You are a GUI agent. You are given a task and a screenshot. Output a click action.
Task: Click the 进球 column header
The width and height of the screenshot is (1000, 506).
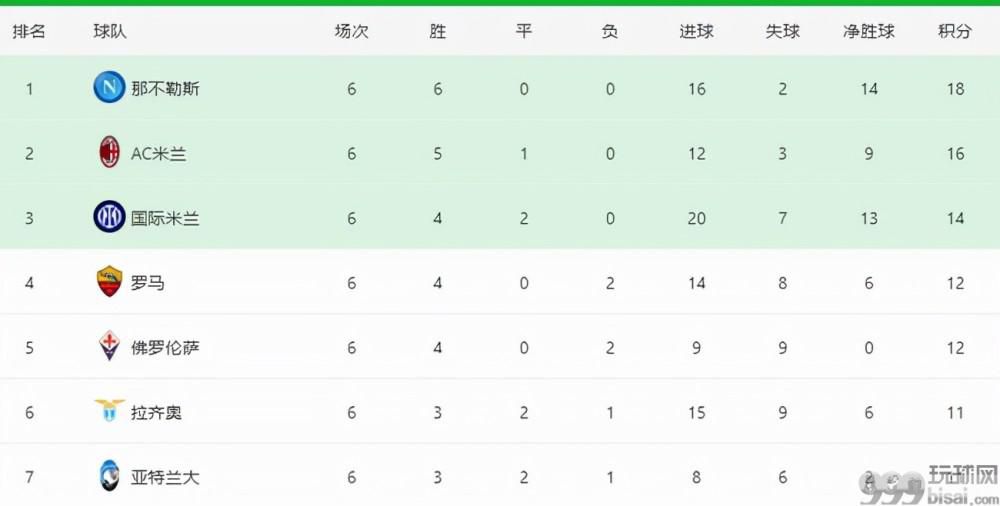[x=696, y=31]
